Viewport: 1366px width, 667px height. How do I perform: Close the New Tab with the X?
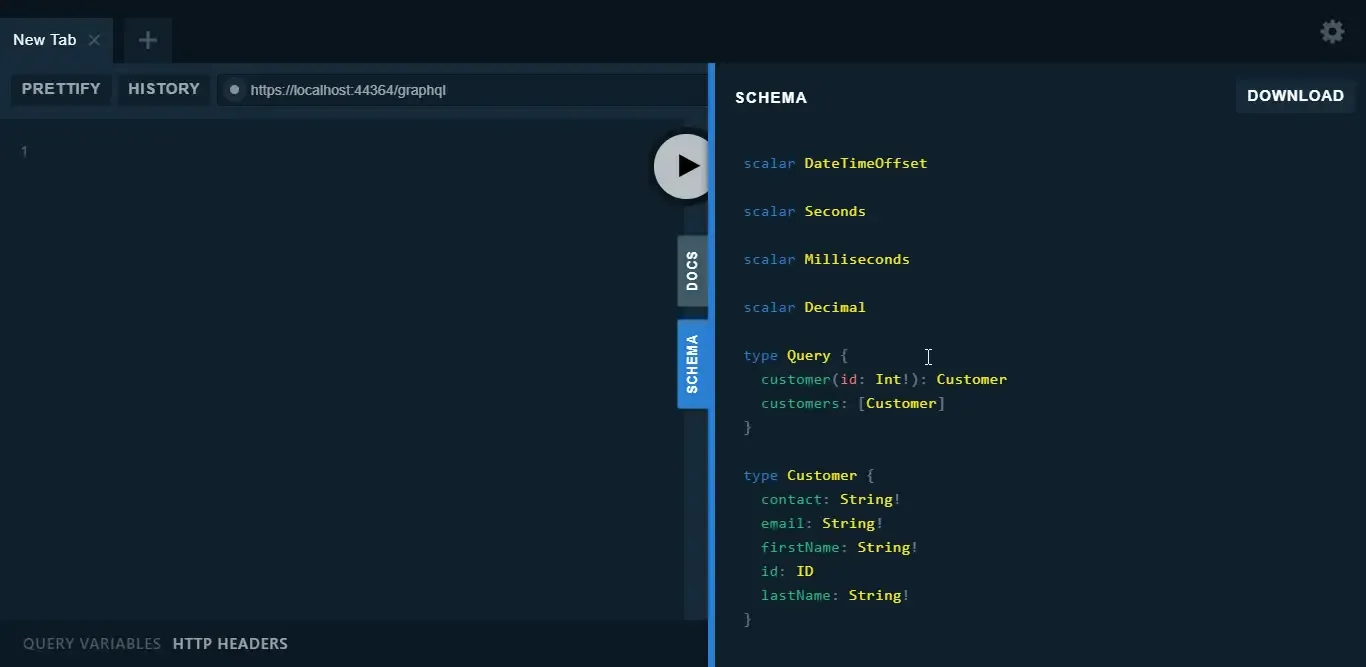click(95, 41)
